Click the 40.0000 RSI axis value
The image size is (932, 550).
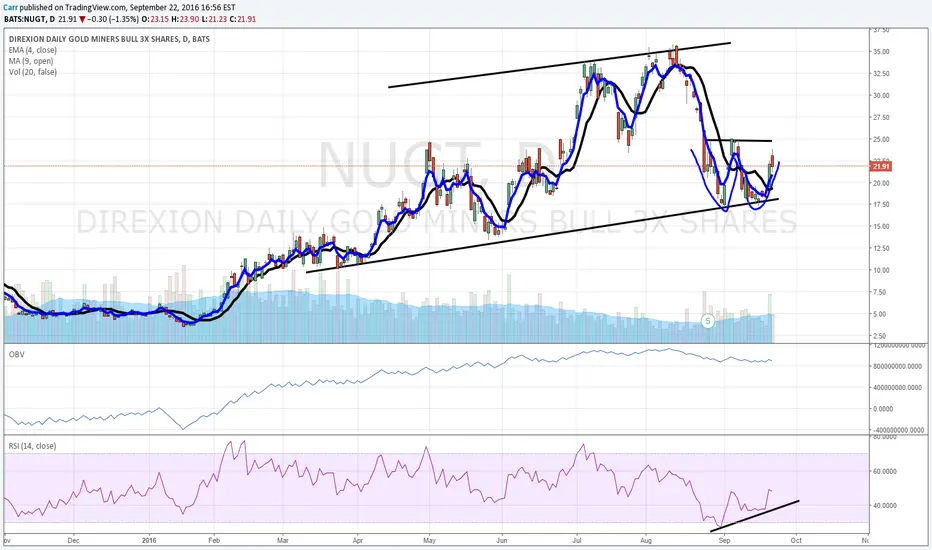coord(884,506)
